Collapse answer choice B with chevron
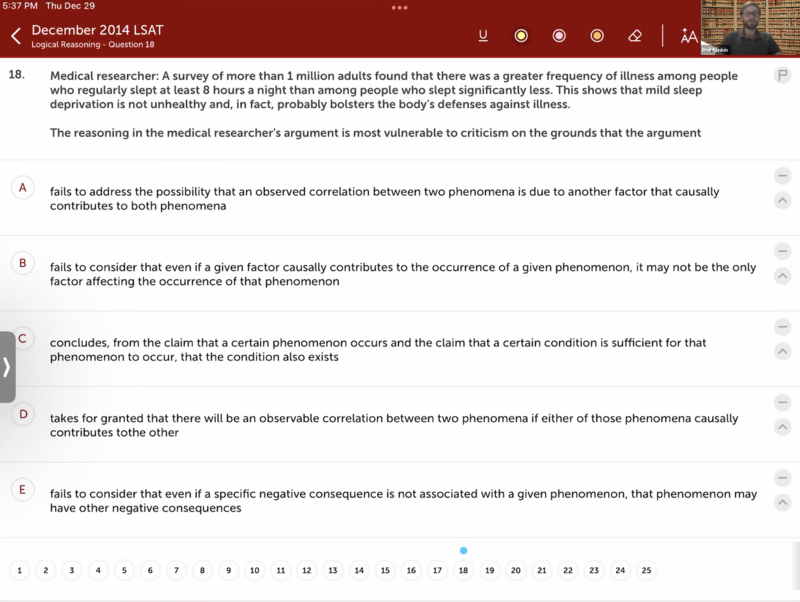 click(x=782, y=276)
